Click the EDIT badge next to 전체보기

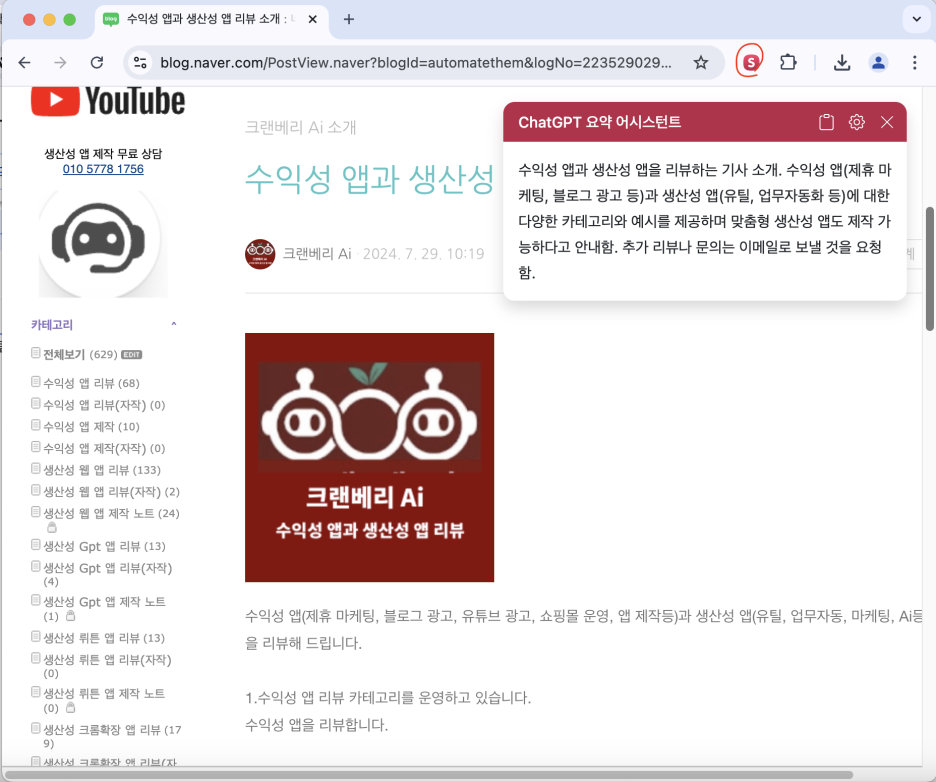coord(131,355)
